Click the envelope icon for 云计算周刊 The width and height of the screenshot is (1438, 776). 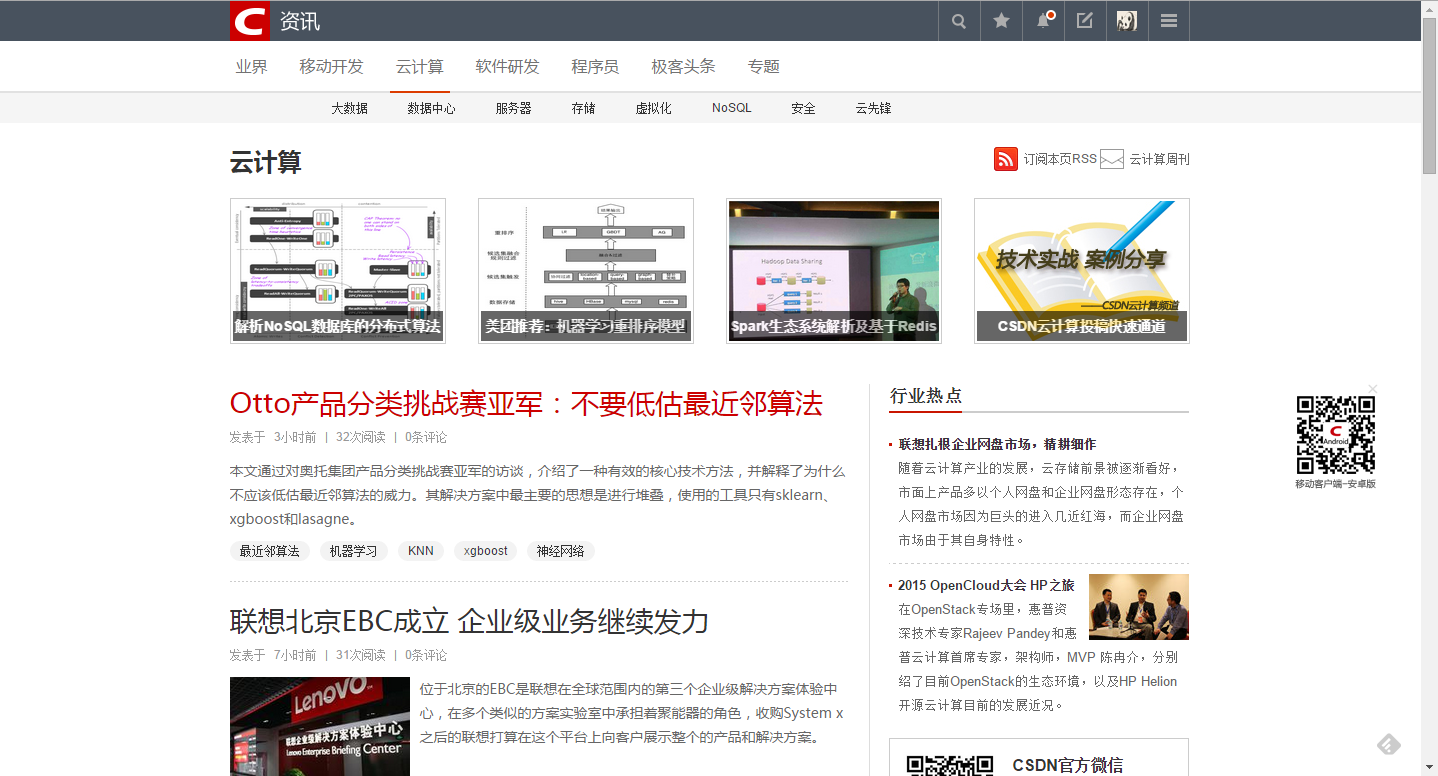[x=1112, y=159]
